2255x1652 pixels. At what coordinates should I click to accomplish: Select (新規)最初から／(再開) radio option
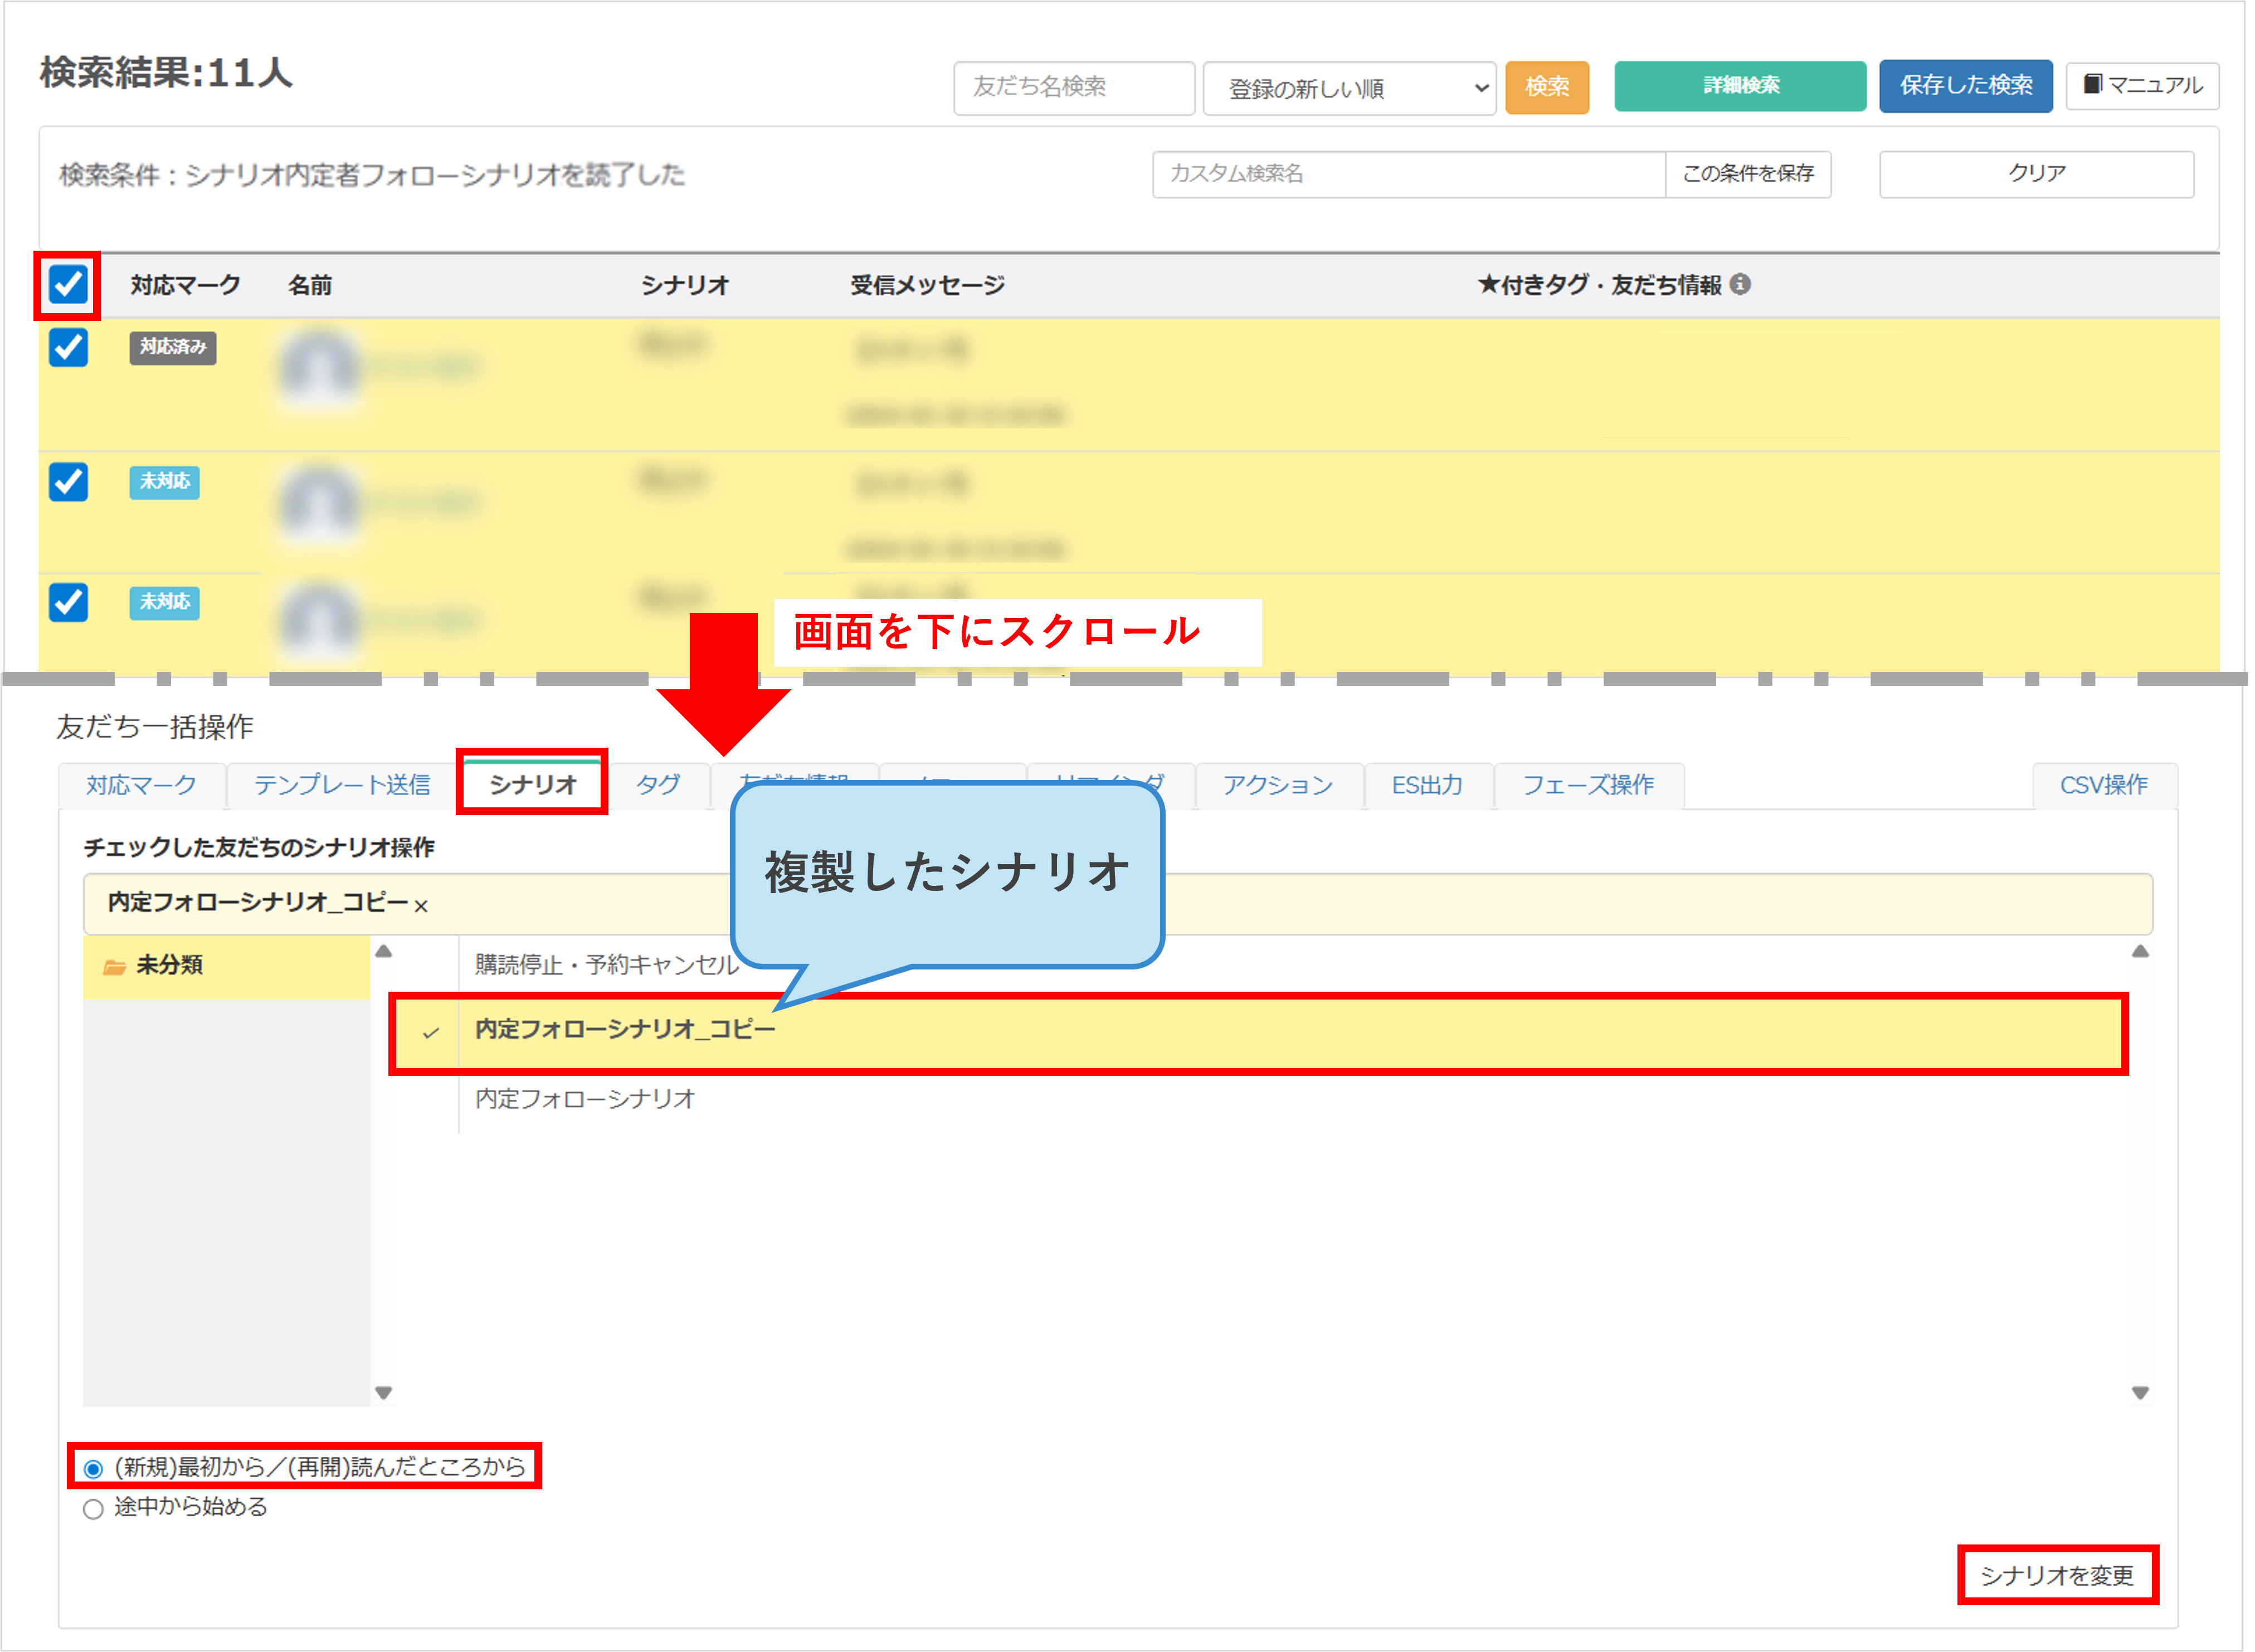93,1469
